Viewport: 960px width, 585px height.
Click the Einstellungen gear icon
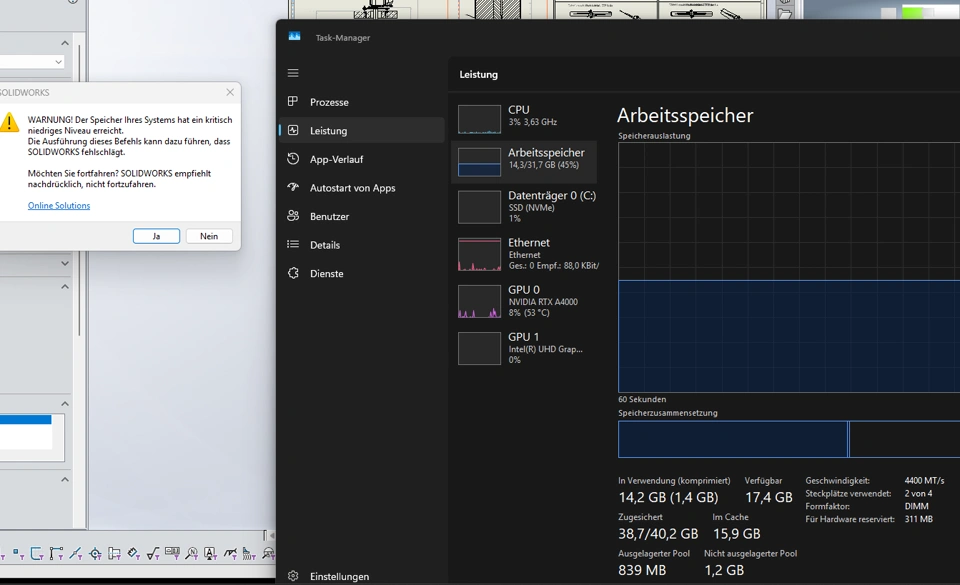click(x=293, y=576)
